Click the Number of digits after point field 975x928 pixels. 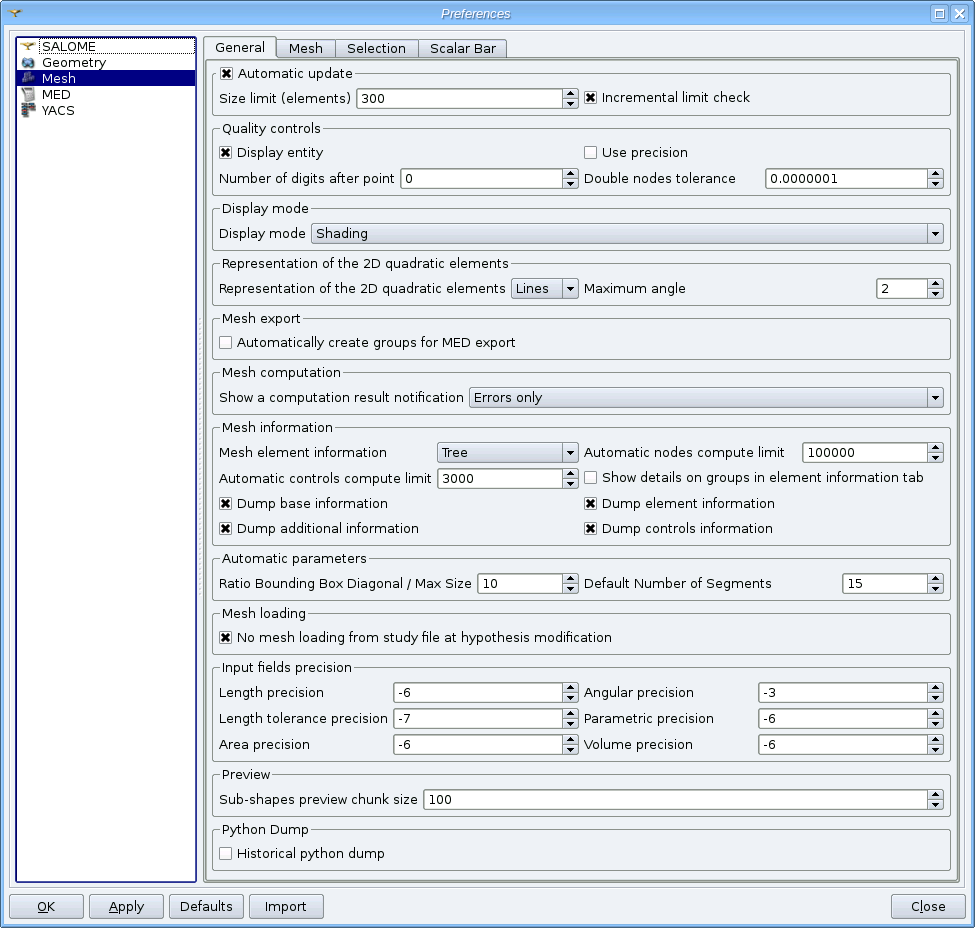coord(482,179)
